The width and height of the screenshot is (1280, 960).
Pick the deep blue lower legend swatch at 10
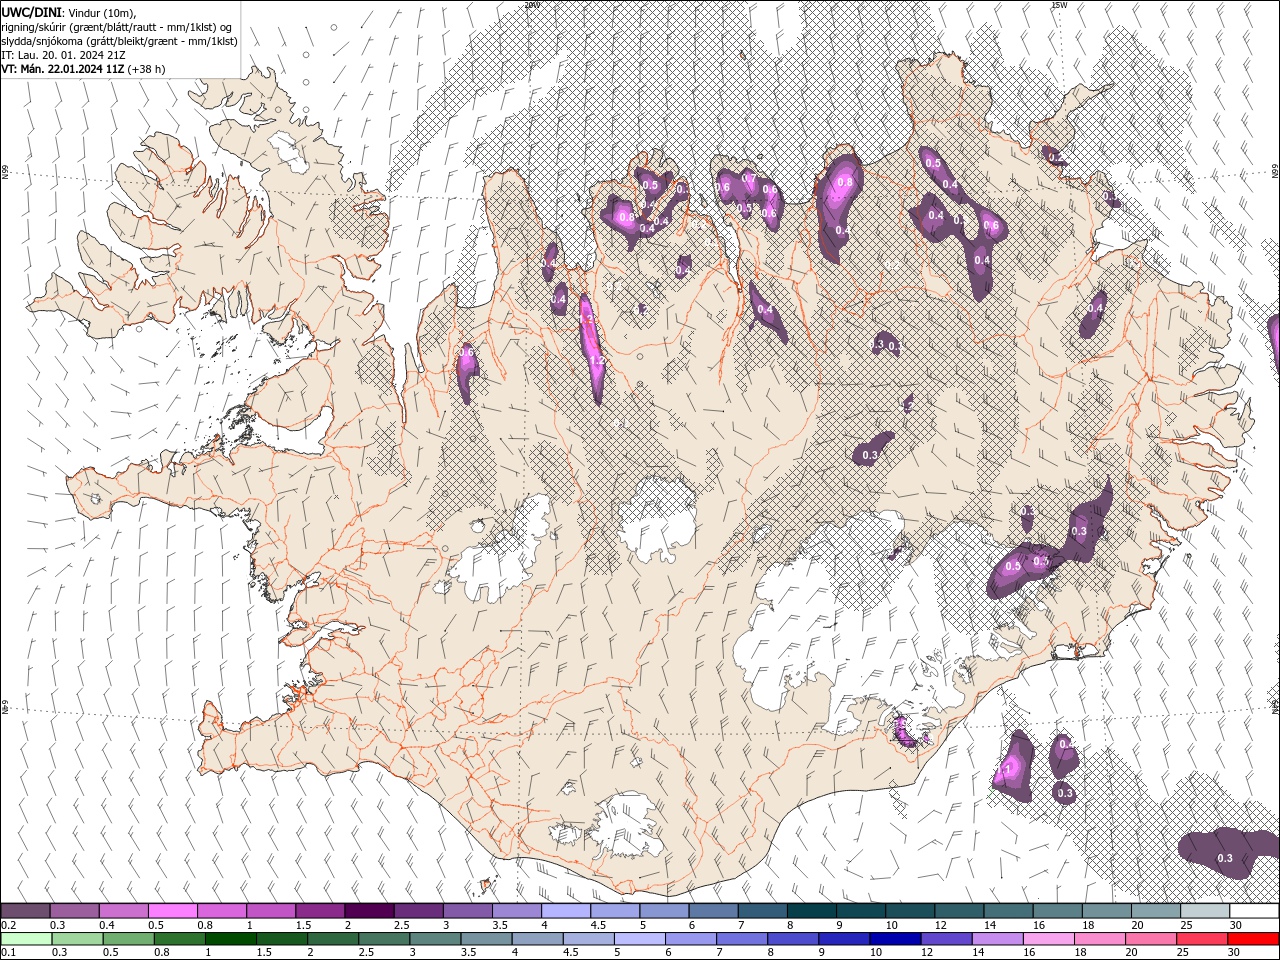point(895,939)
